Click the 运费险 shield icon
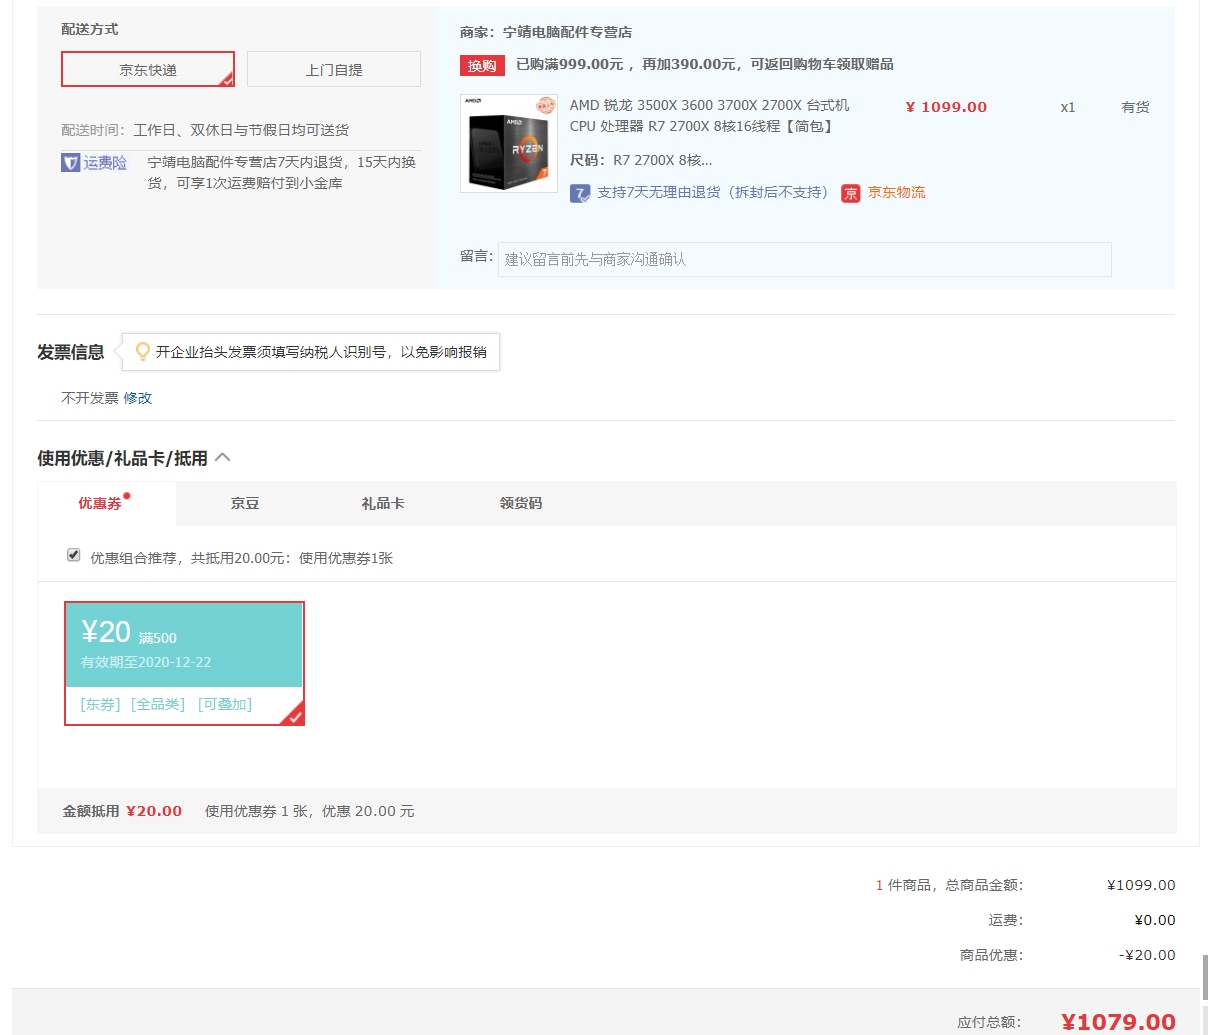The width and height of the screenshot is (1208, 1035). pos(70,162)
